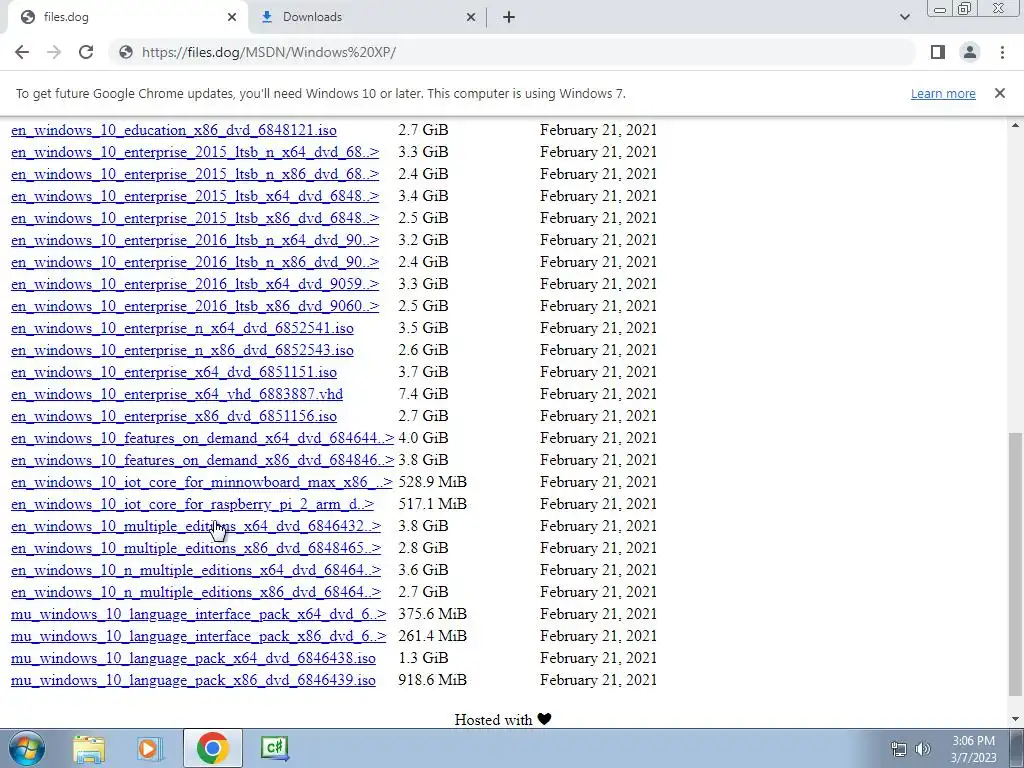Open the enterprise_2015_ltsb_n_x86 file link
The image size is (1024, 768).
point(195,174)
